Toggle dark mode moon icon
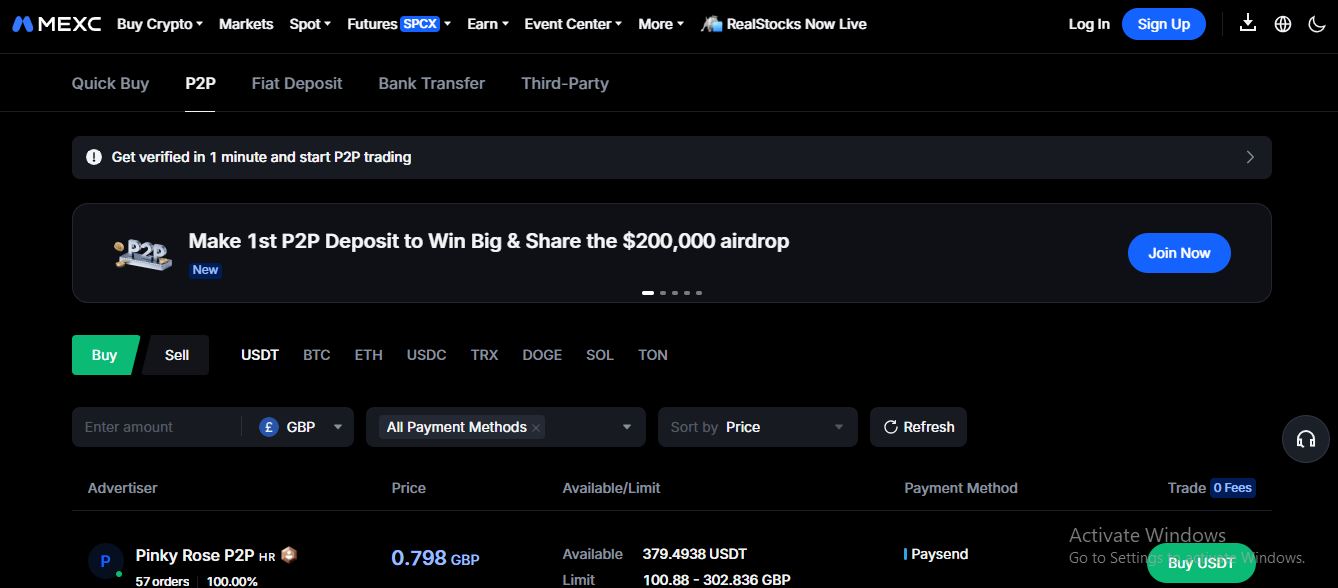 point(1317,24)
